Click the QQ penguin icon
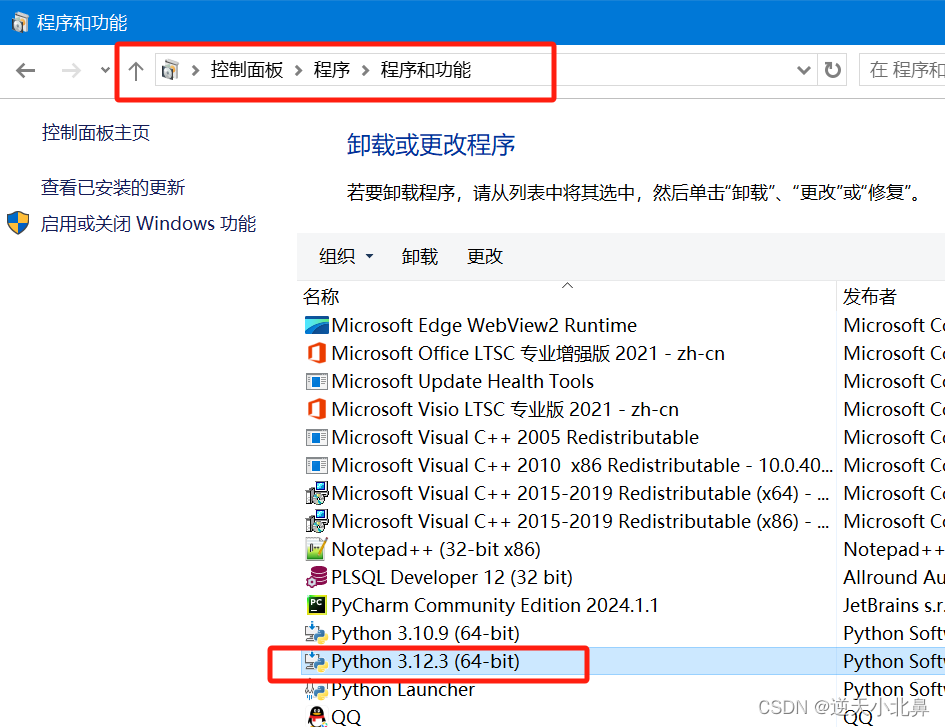This screenshot has height=727, width=945. point(315,716)
